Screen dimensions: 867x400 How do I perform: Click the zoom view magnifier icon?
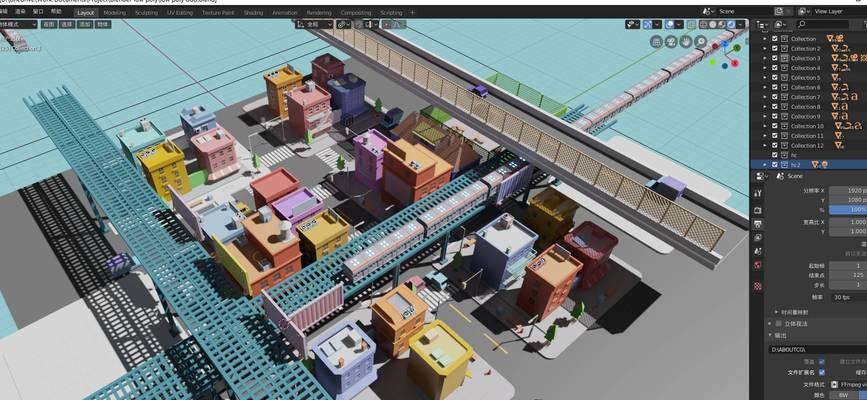(x=701, y=41)
